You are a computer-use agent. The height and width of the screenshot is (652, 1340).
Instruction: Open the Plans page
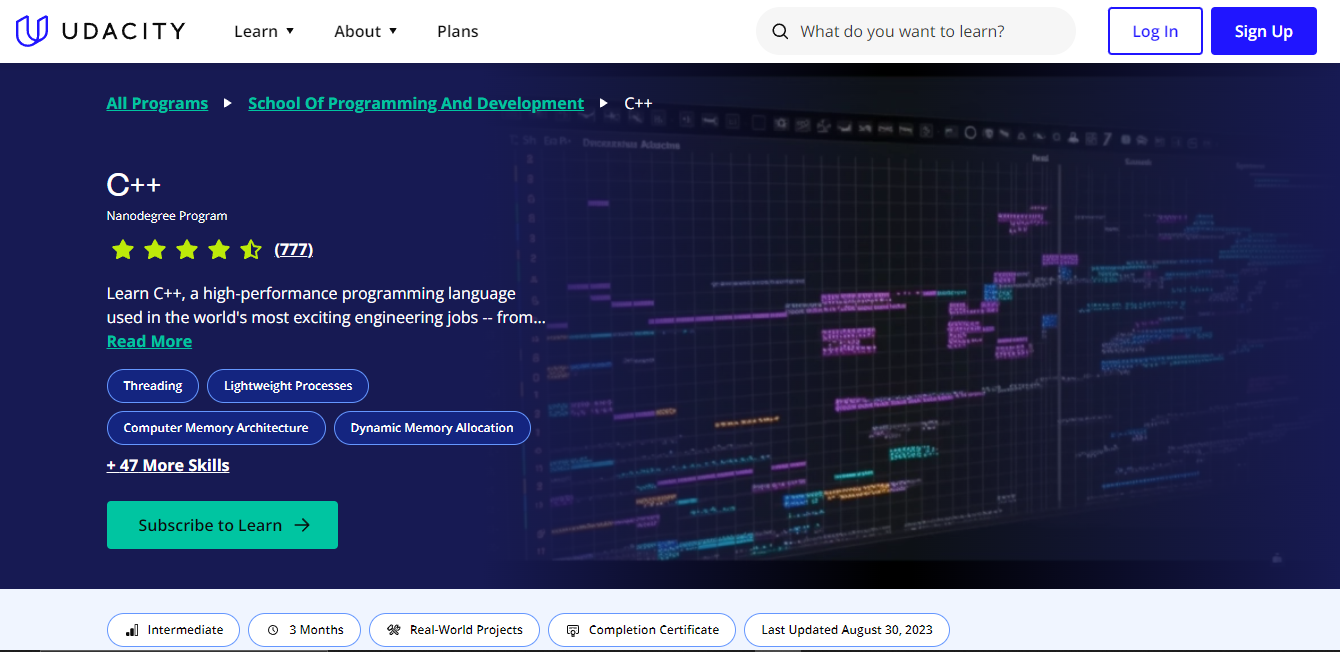(x=458, y=31)
